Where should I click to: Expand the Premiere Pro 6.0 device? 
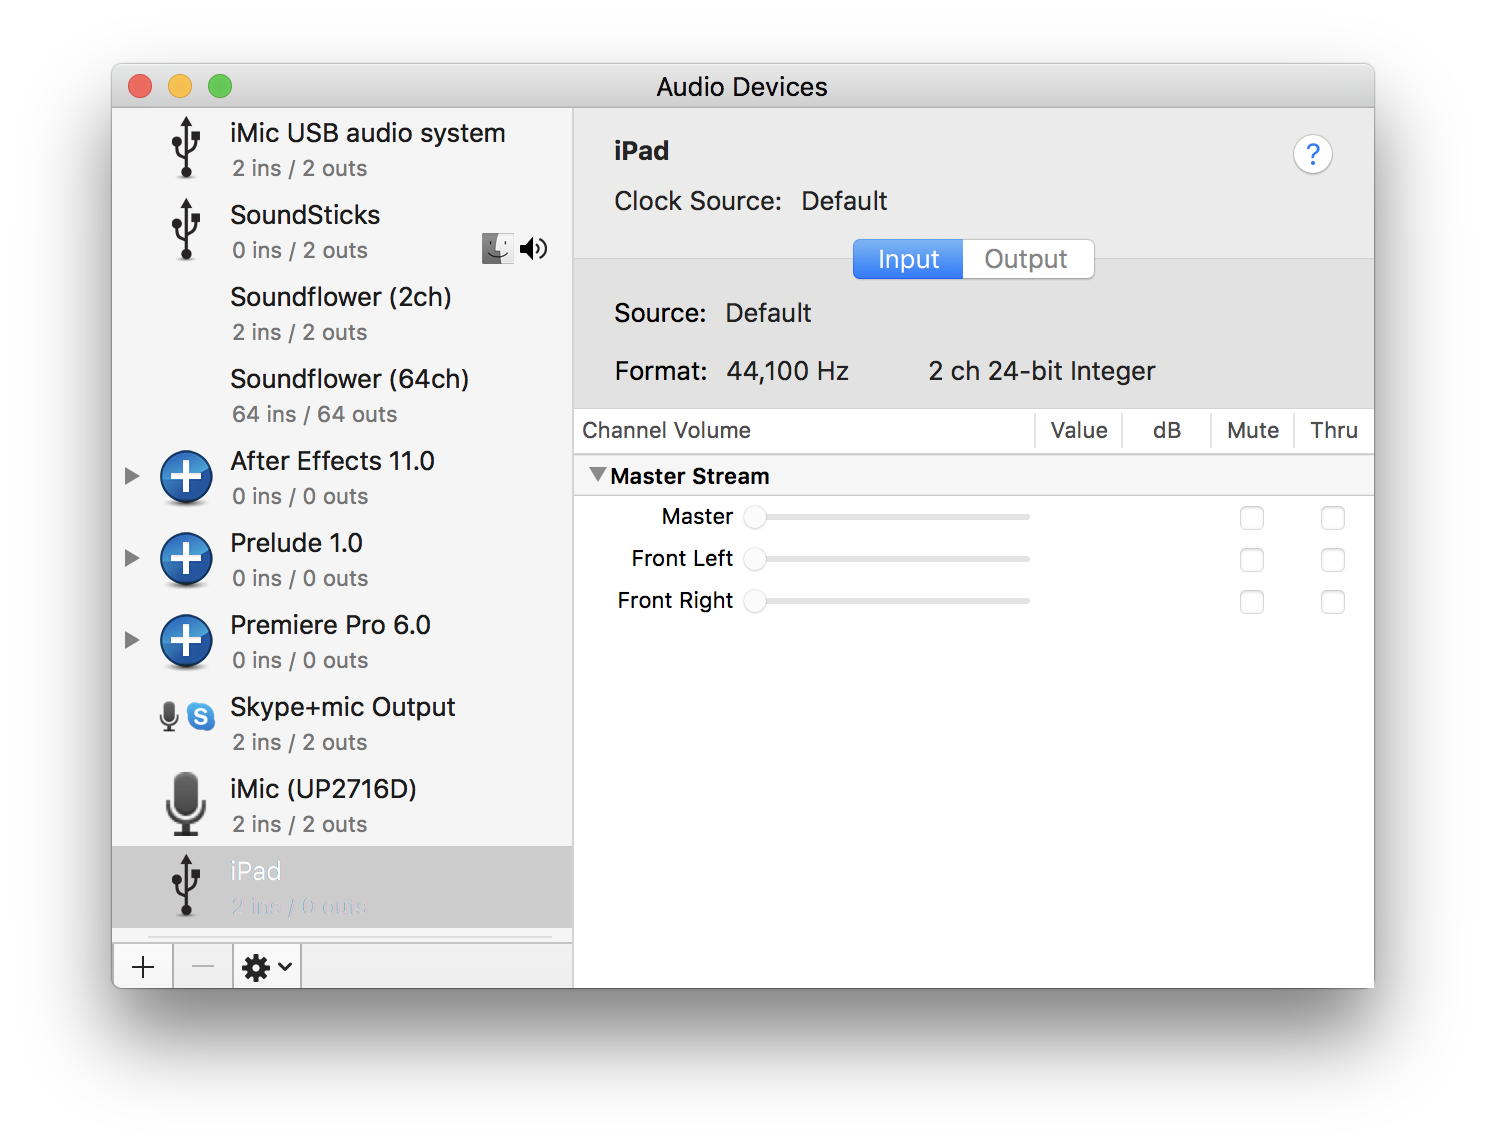tap(132, 640)
